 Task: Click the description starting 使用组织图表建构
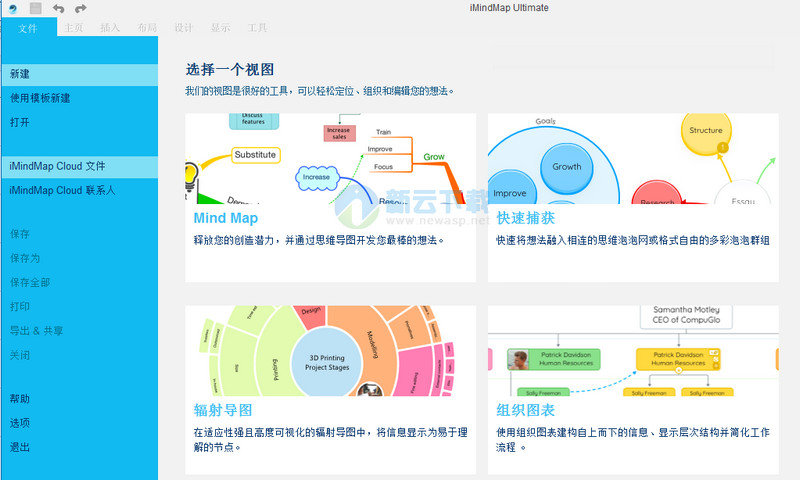(x=633, y=440)
